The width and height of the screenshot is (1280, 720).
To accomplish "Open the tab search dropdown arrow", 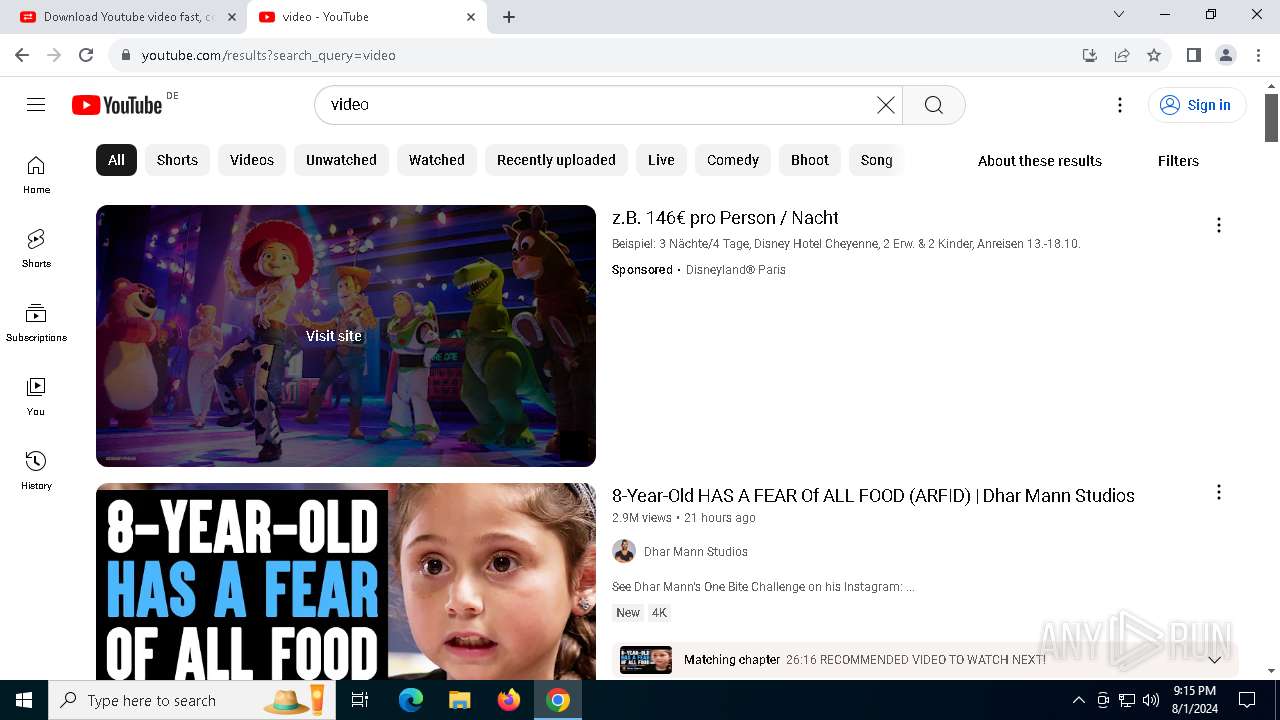I will (x=1119, y=14).
